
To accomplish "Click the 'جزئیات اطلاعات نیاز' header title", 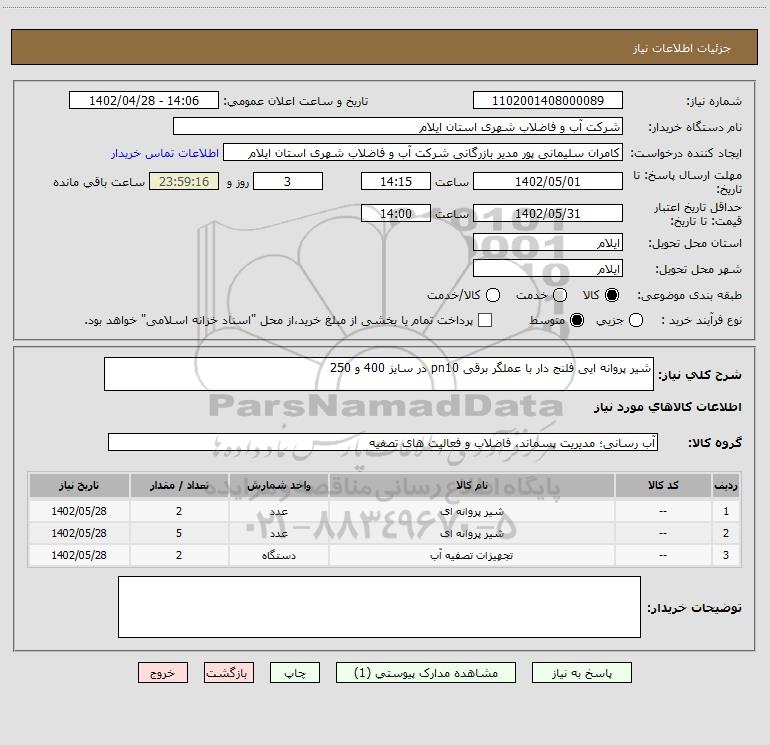I will click(x=682, y=48).
